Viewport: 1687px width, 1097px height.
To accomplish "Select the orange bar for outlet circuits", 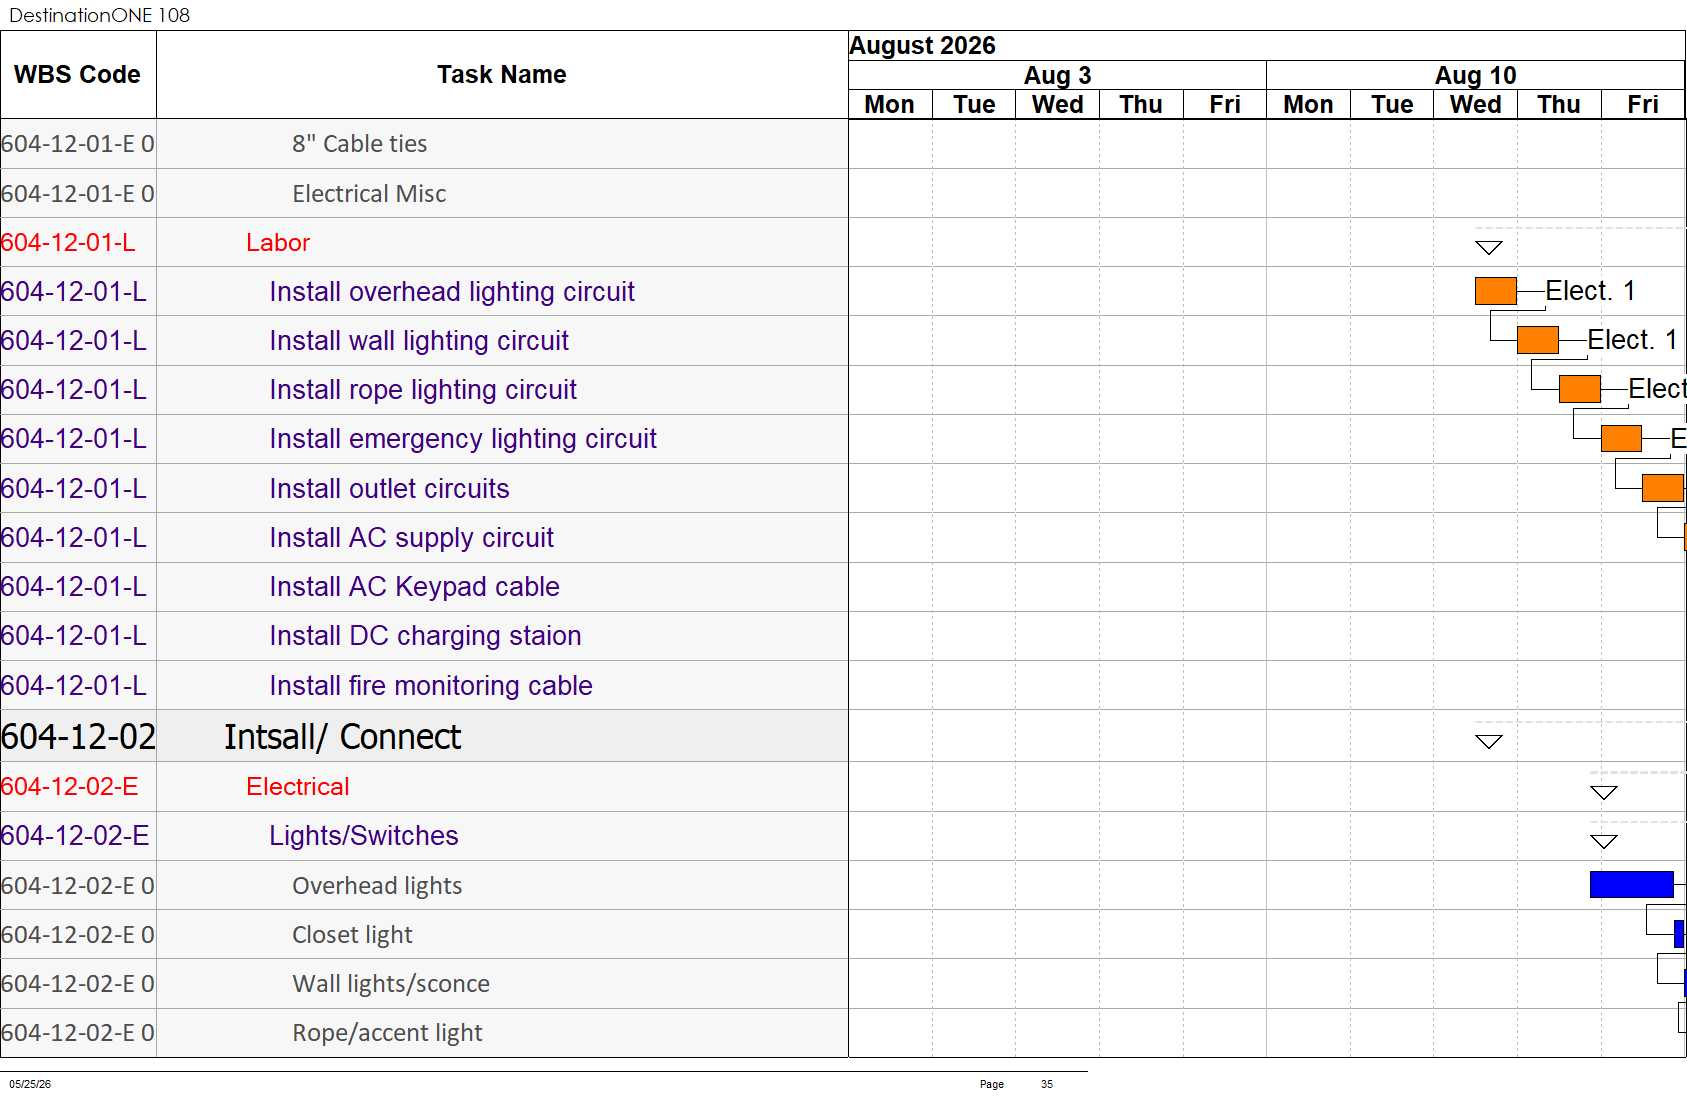I will tap(1663, 488).
